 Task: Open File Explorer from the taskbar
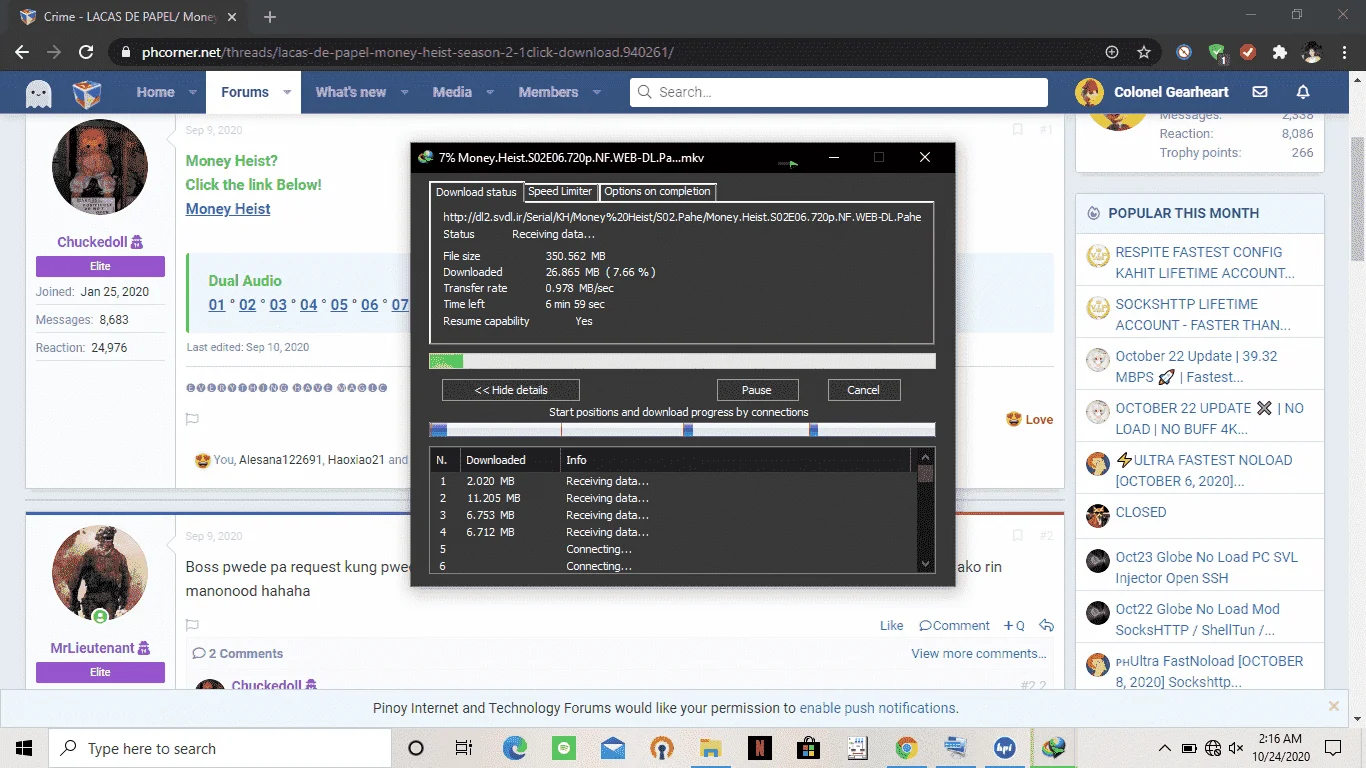coord(710,748)
